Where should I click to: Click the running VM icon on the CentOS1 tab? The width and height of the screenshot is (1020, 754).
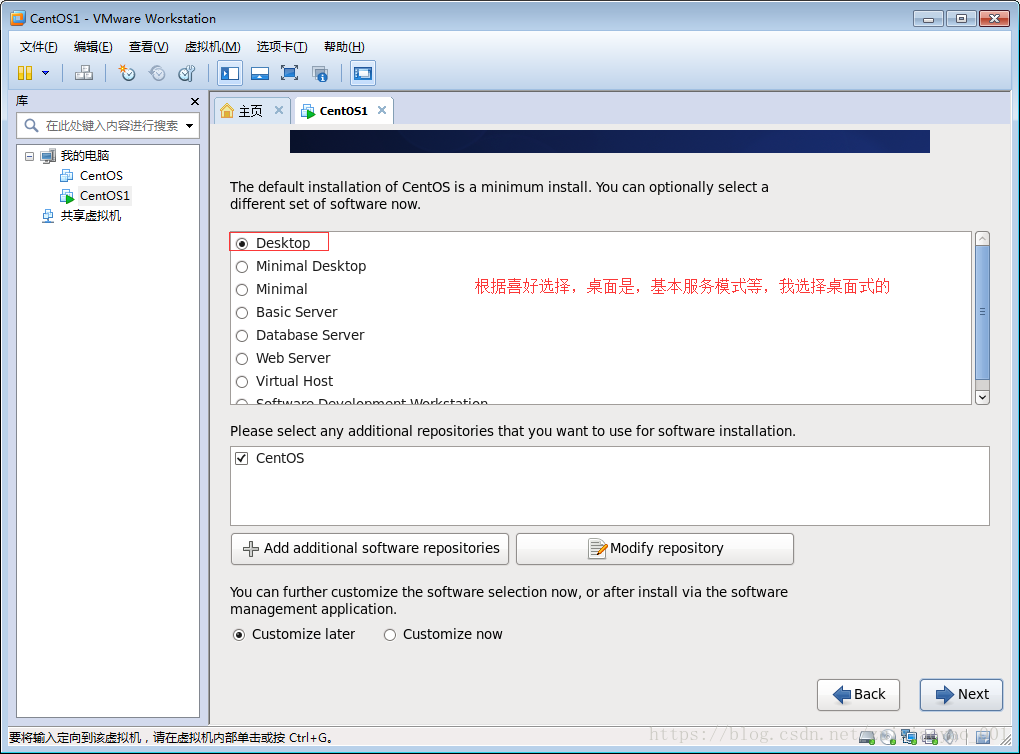[x=308, y=111]
